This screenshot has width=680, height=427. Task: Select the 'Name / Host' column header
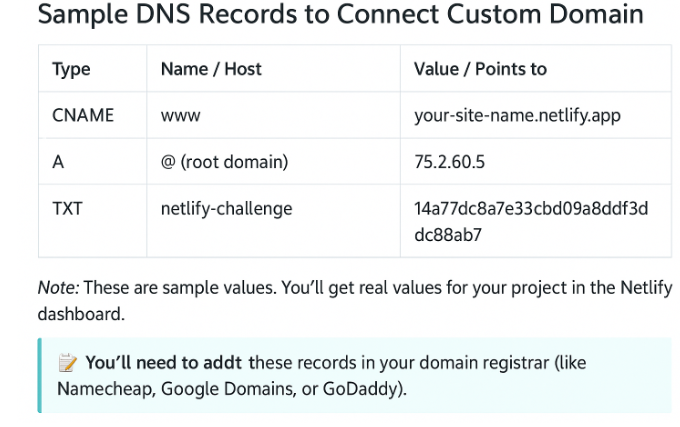pyautogui.click(x=211, y=69)
